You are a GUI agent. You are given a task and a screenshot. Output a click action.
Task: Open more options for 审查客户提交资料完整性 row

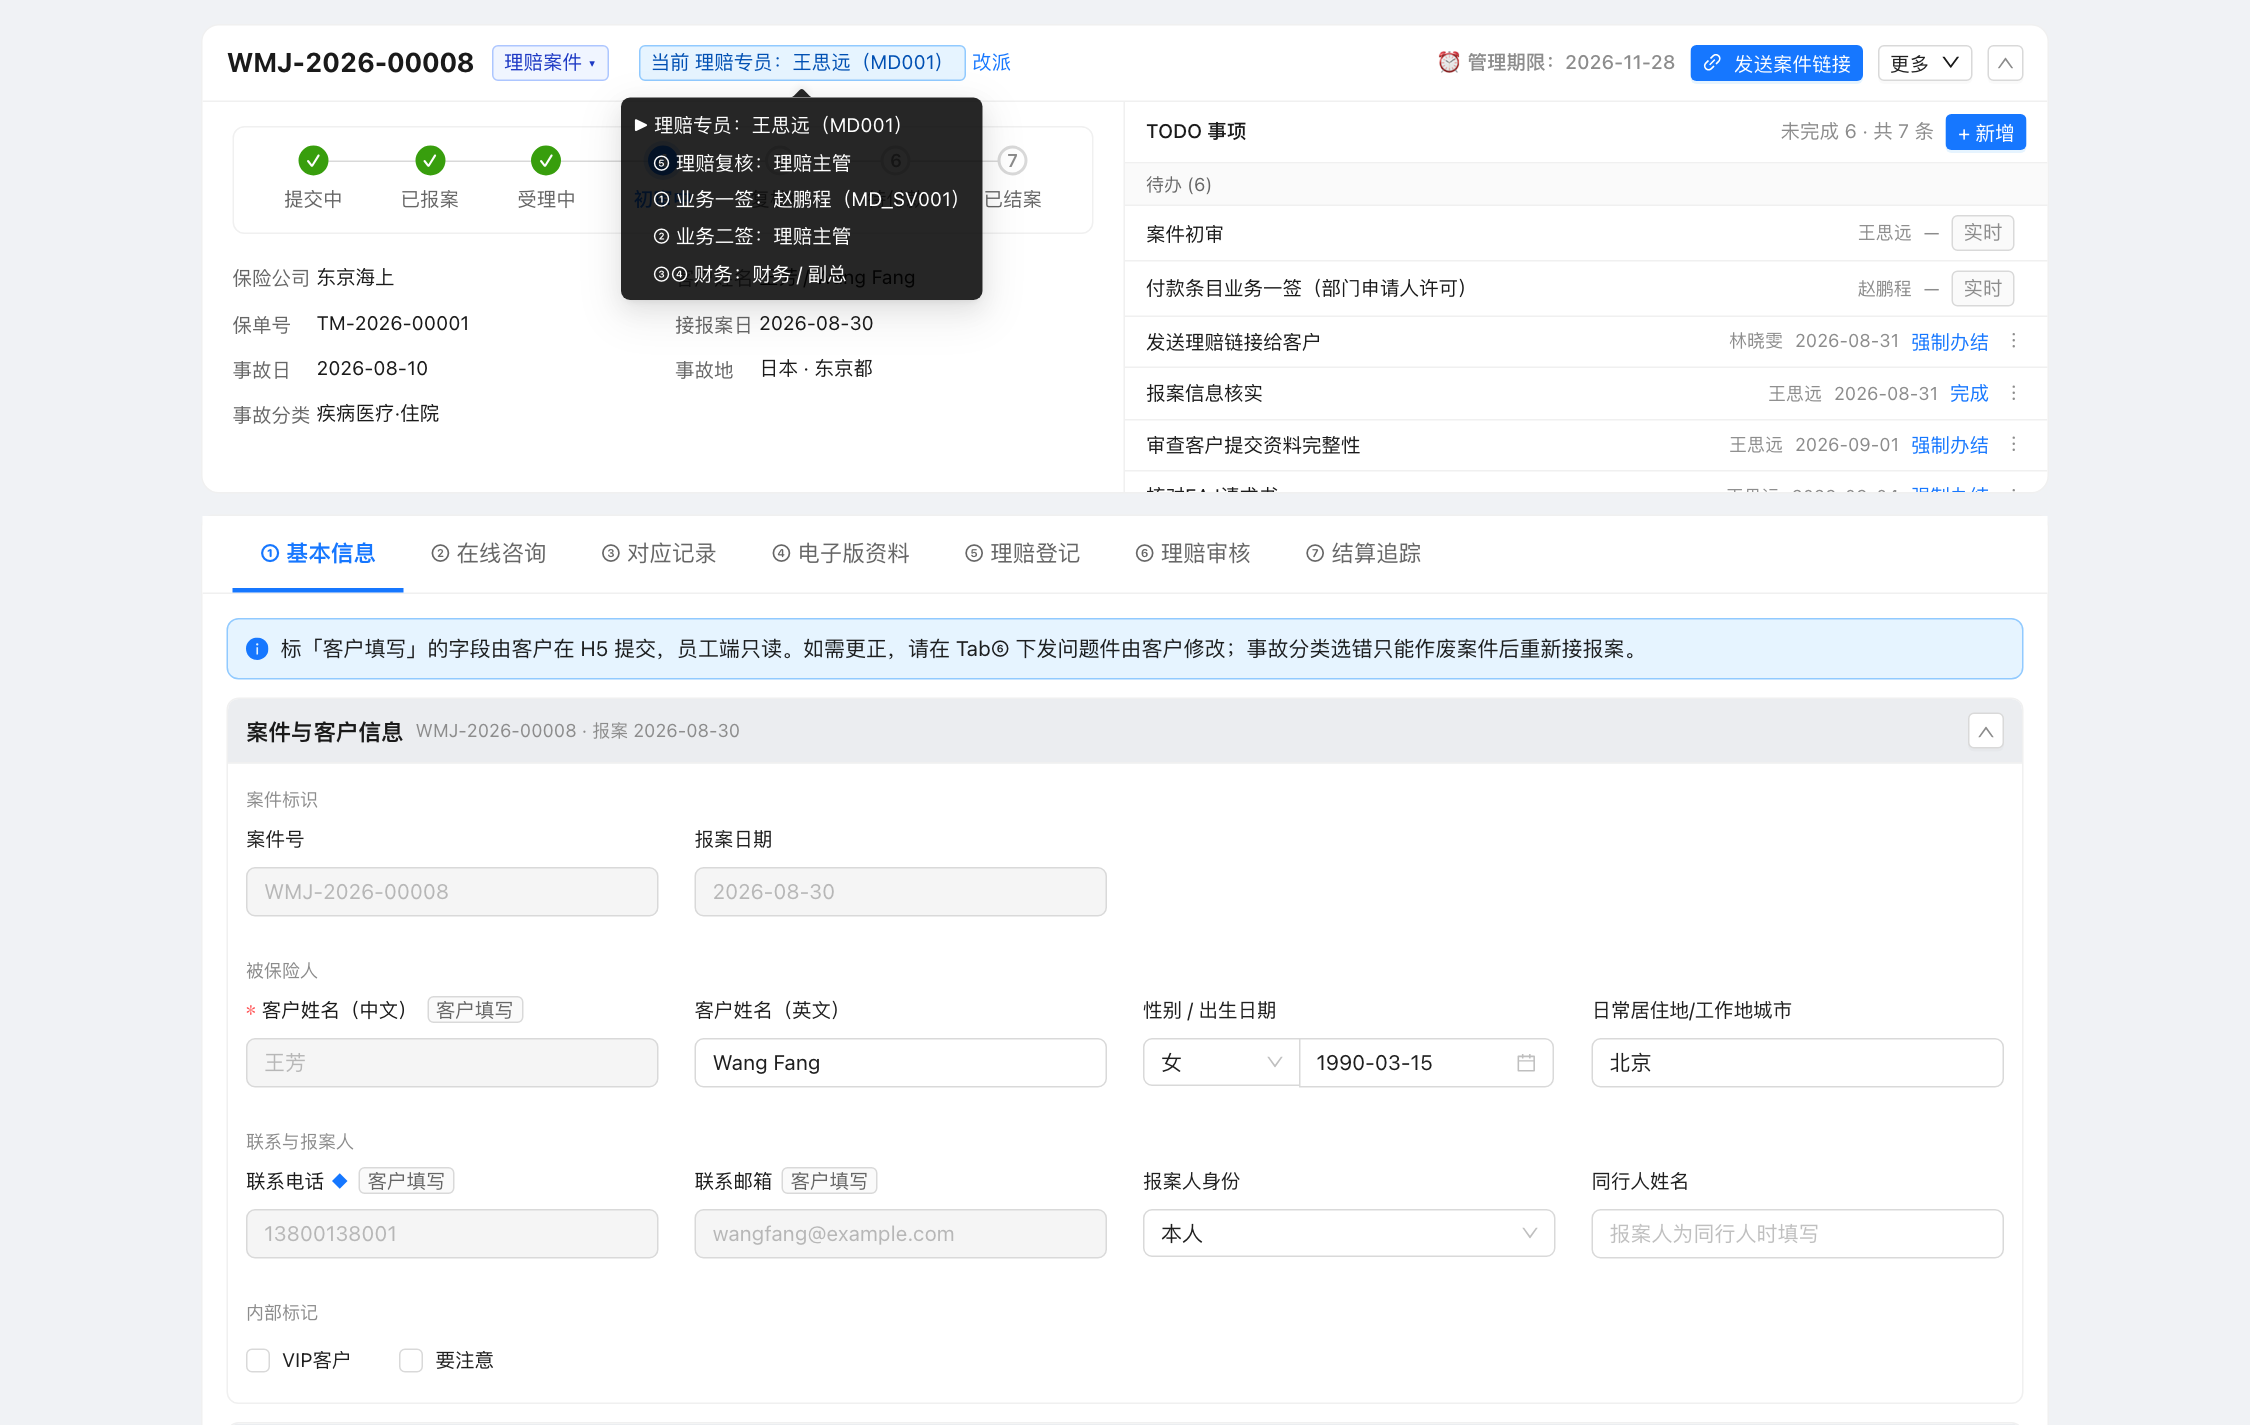[x=2014, y=445]
